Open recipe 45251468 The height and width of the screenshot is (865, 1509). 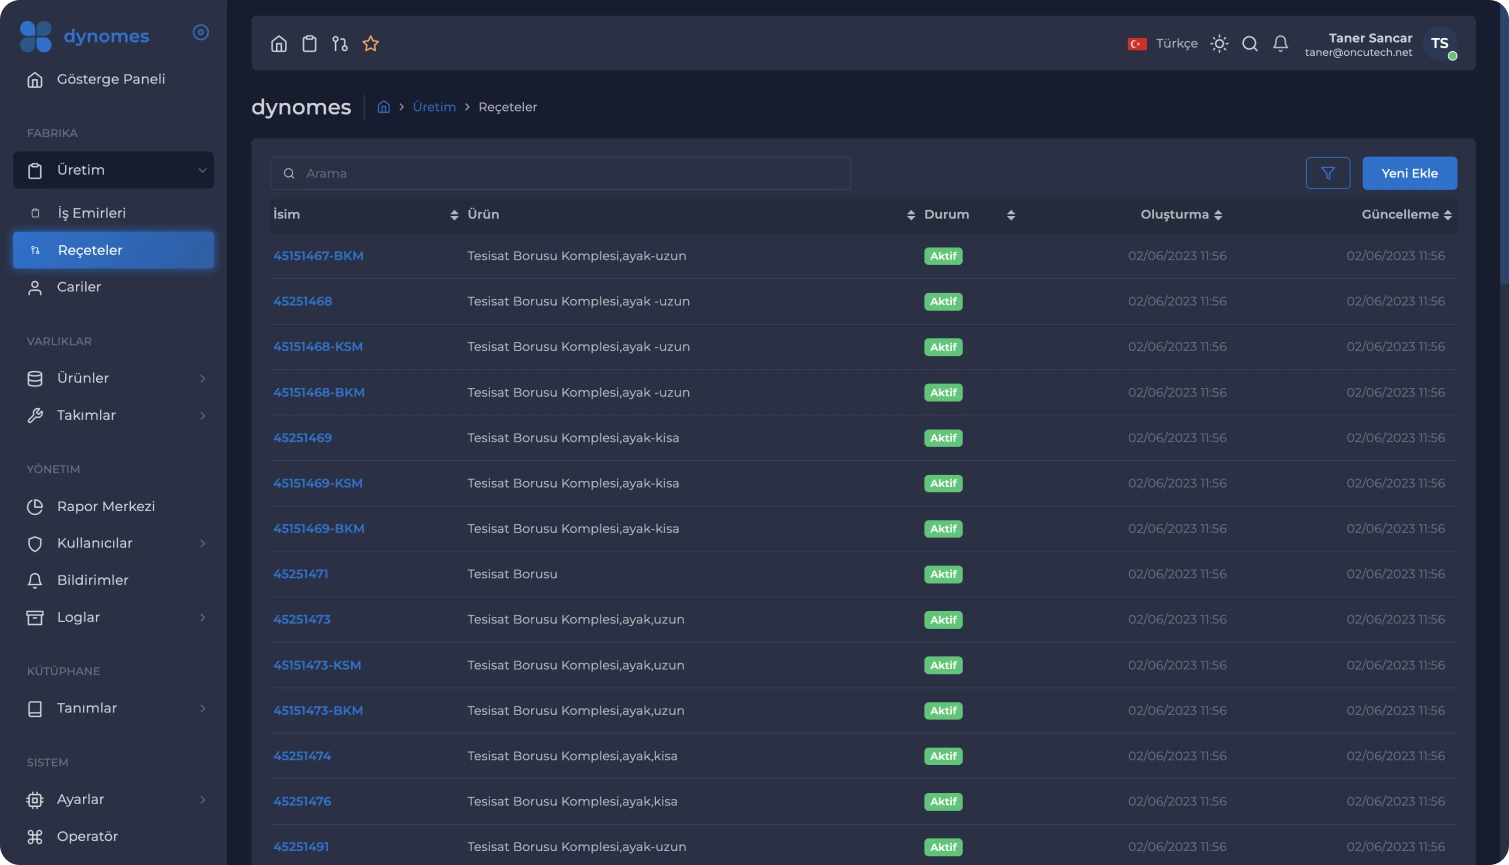(x=302, y=301)
